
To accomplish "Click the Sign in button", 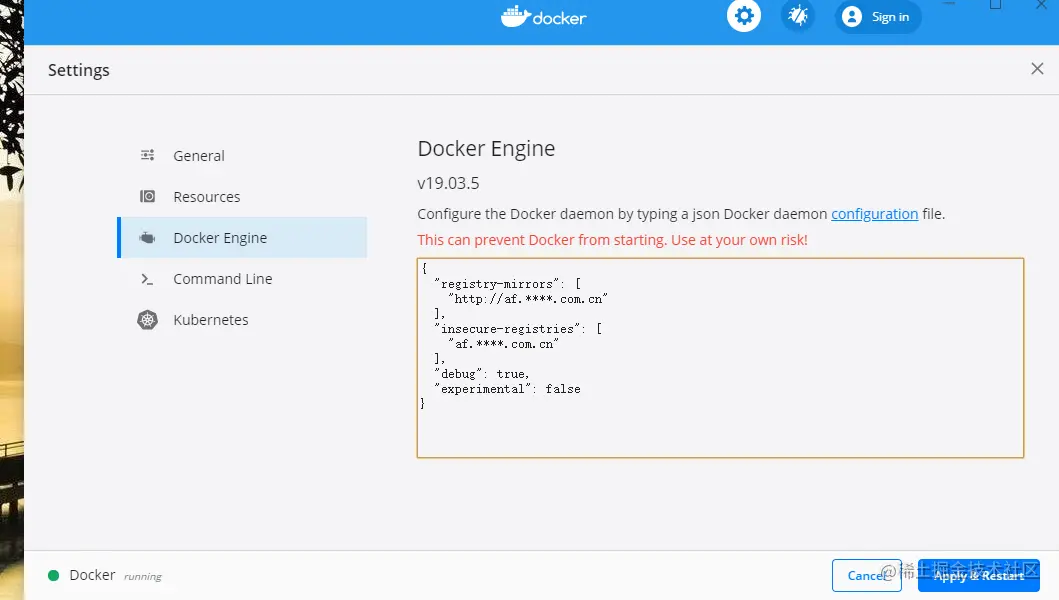I will tap(878, 16).
